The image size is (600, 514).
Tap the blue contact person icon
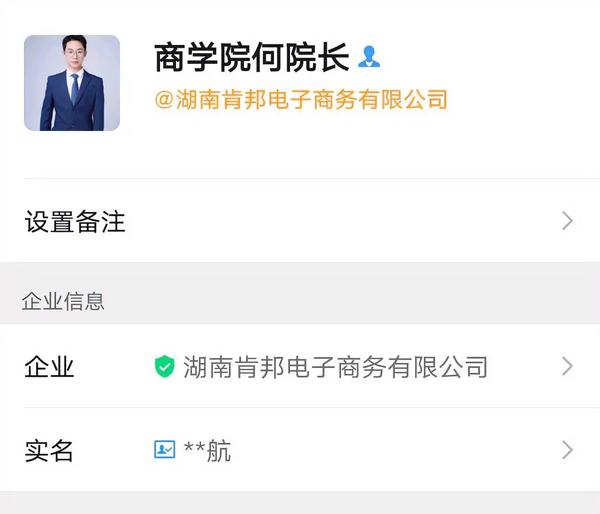coord(369,57)
